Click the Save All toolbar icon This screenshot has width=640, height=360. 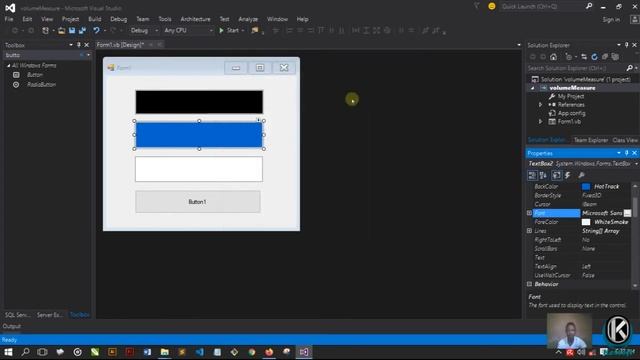(82, 30)
